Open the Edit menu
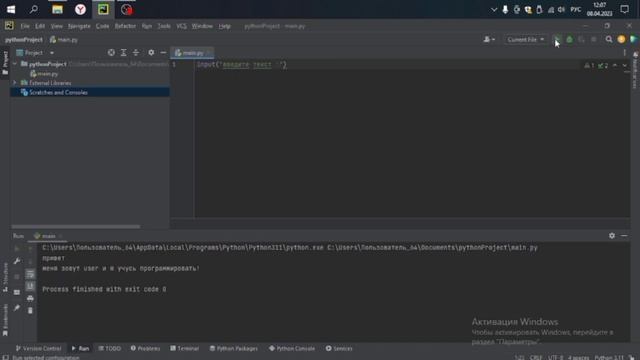 point(40,26)
